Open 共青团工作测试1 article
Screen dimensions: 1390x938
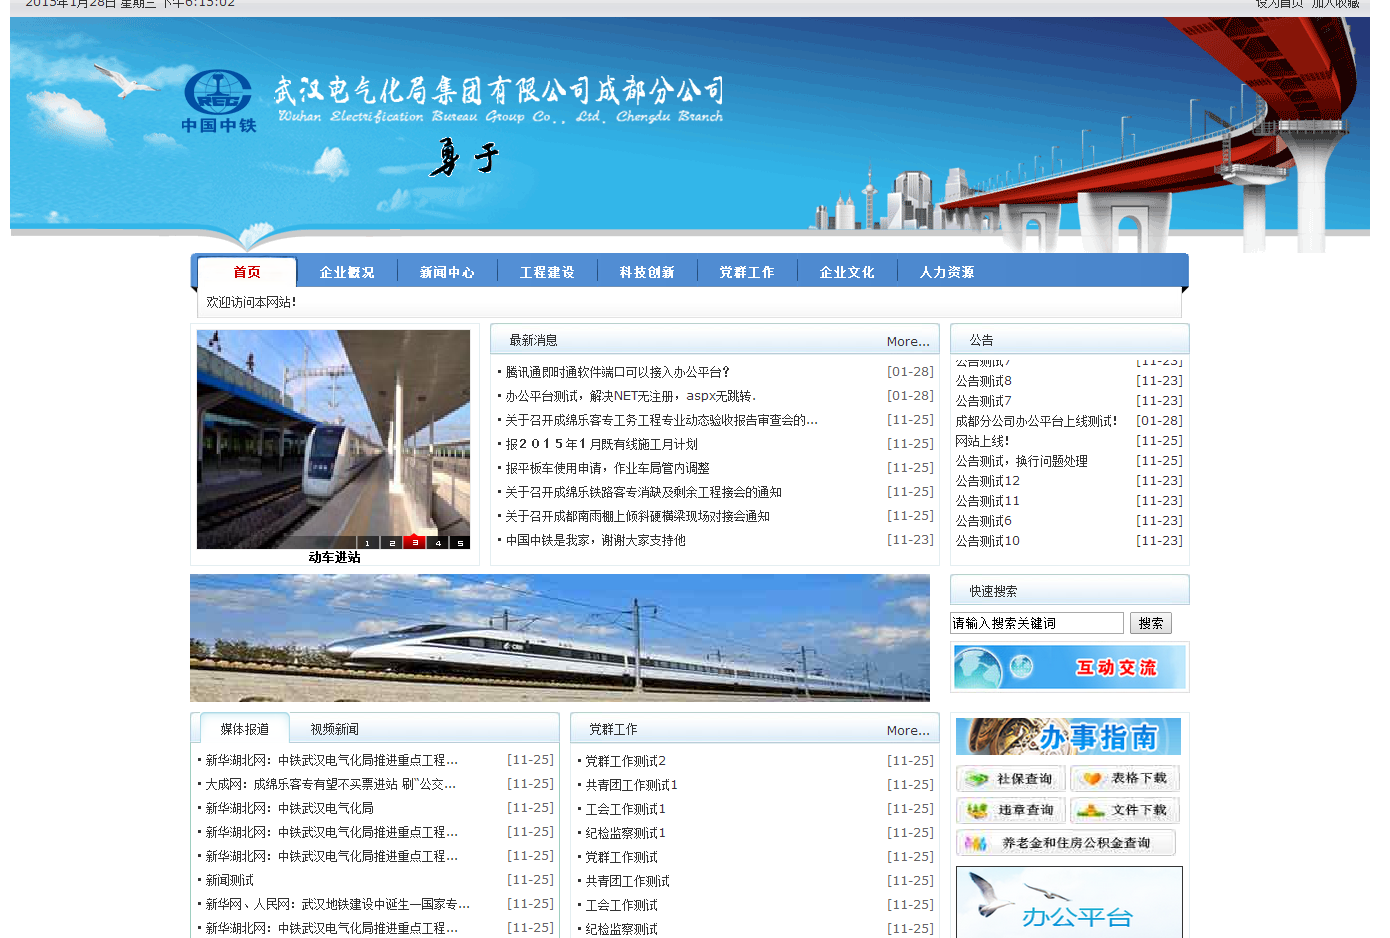[631, 785]
